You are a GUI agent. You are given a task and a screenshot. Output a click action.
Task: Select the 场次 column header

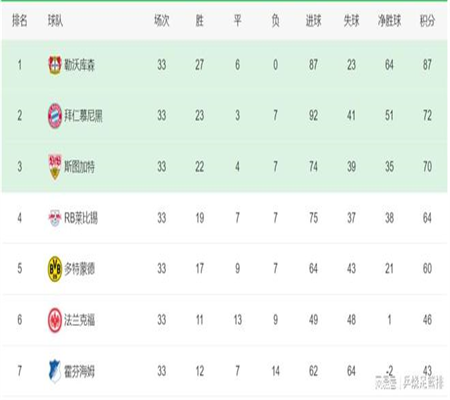pos(162,21)
